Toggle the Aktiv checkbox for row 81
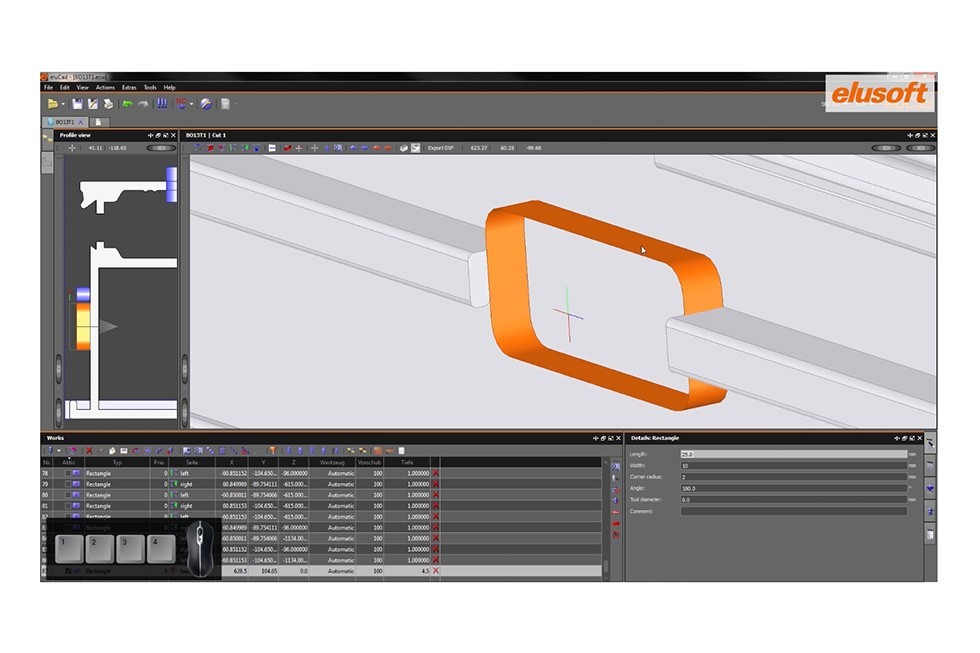Image resolution: width=980 pixels, height=653 pixels. pyautogui.click(x=68, y=506)
